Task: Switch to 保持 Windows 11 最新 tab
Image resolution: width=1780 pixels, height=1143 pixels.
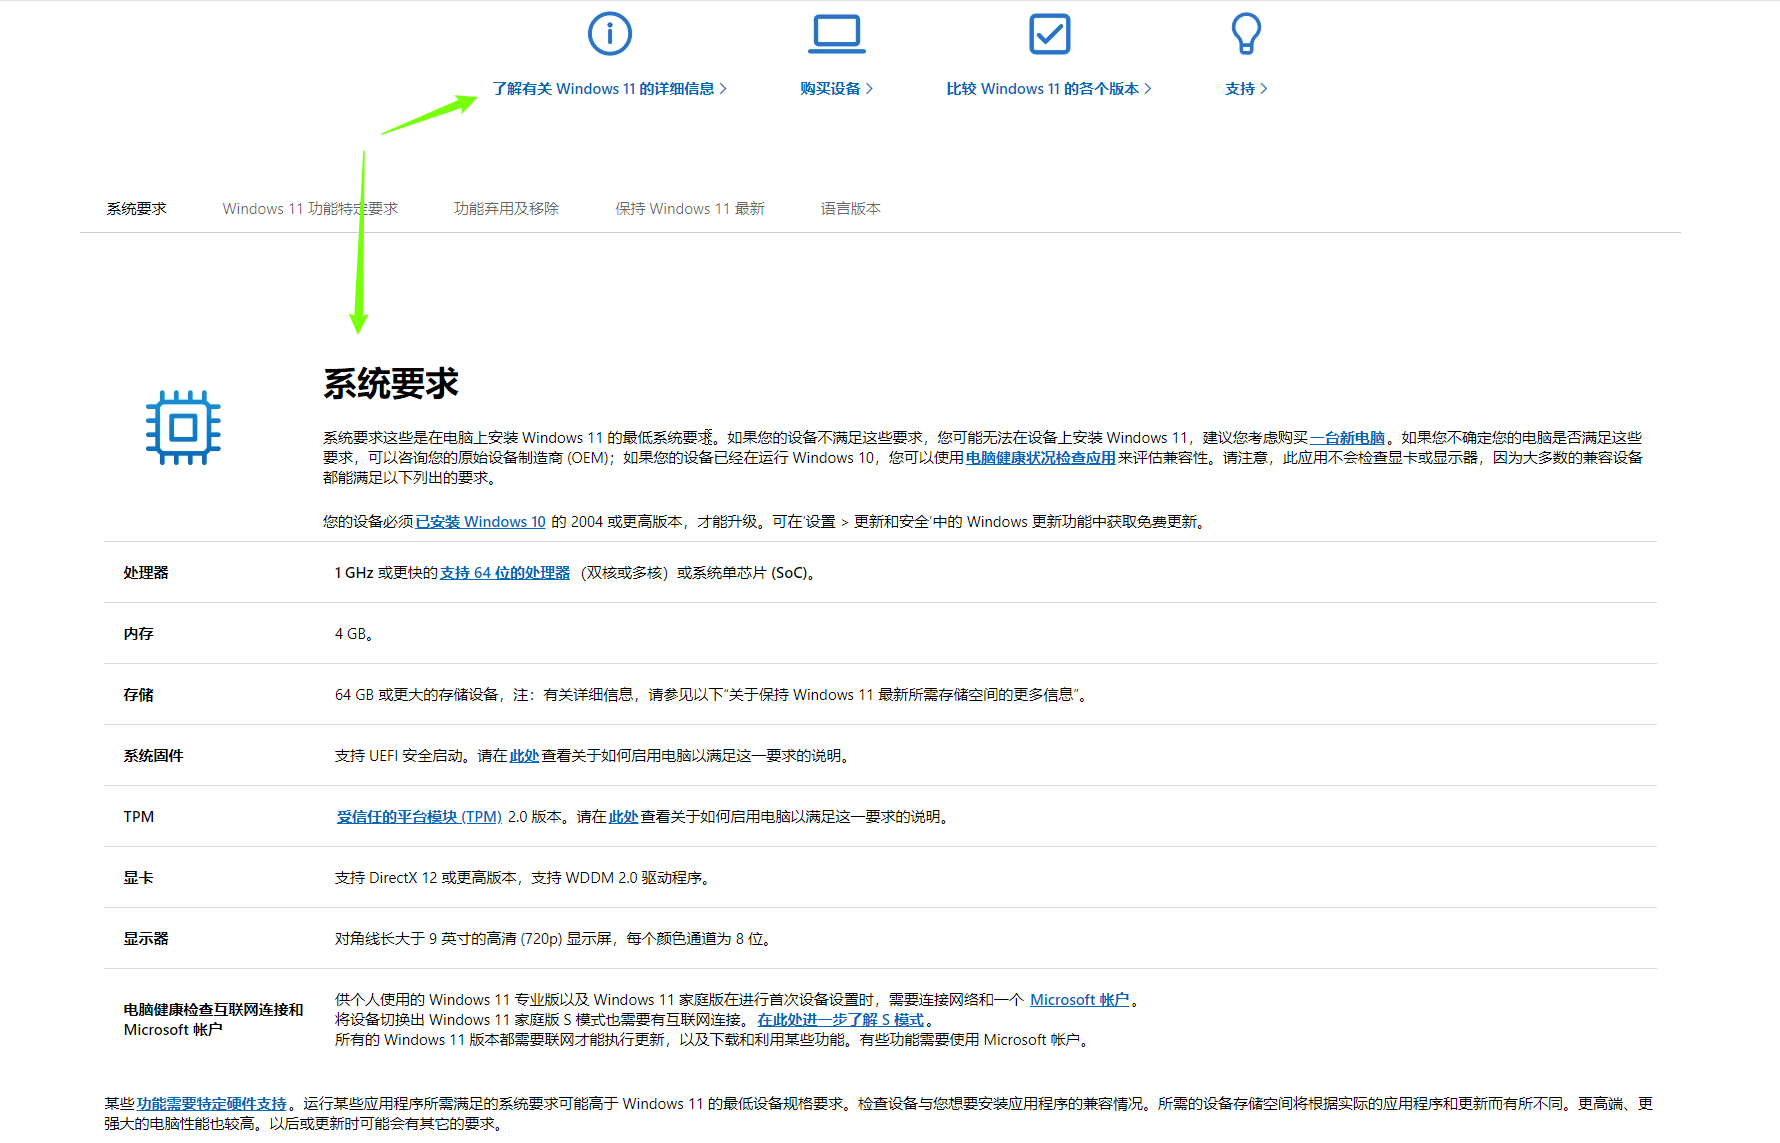Action: (690, 209)
